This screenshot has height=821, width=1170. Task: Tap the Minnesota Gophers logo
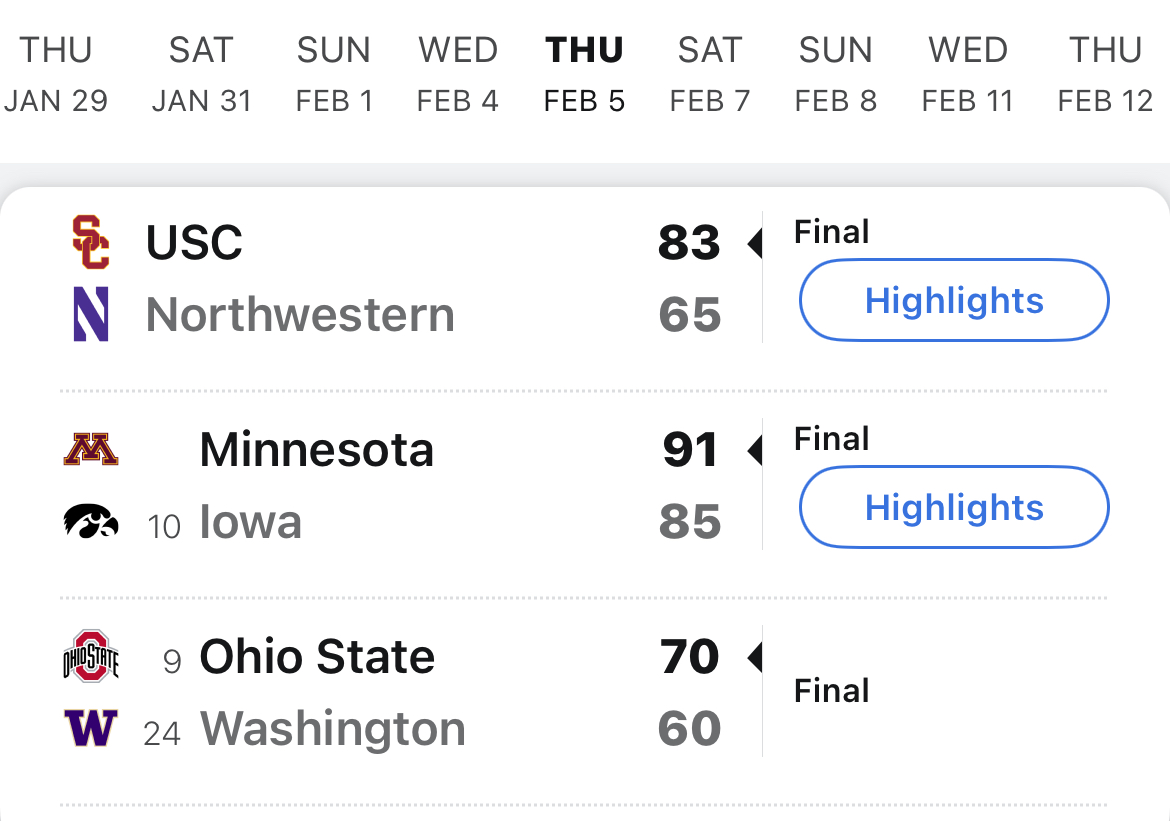[91, 450]
